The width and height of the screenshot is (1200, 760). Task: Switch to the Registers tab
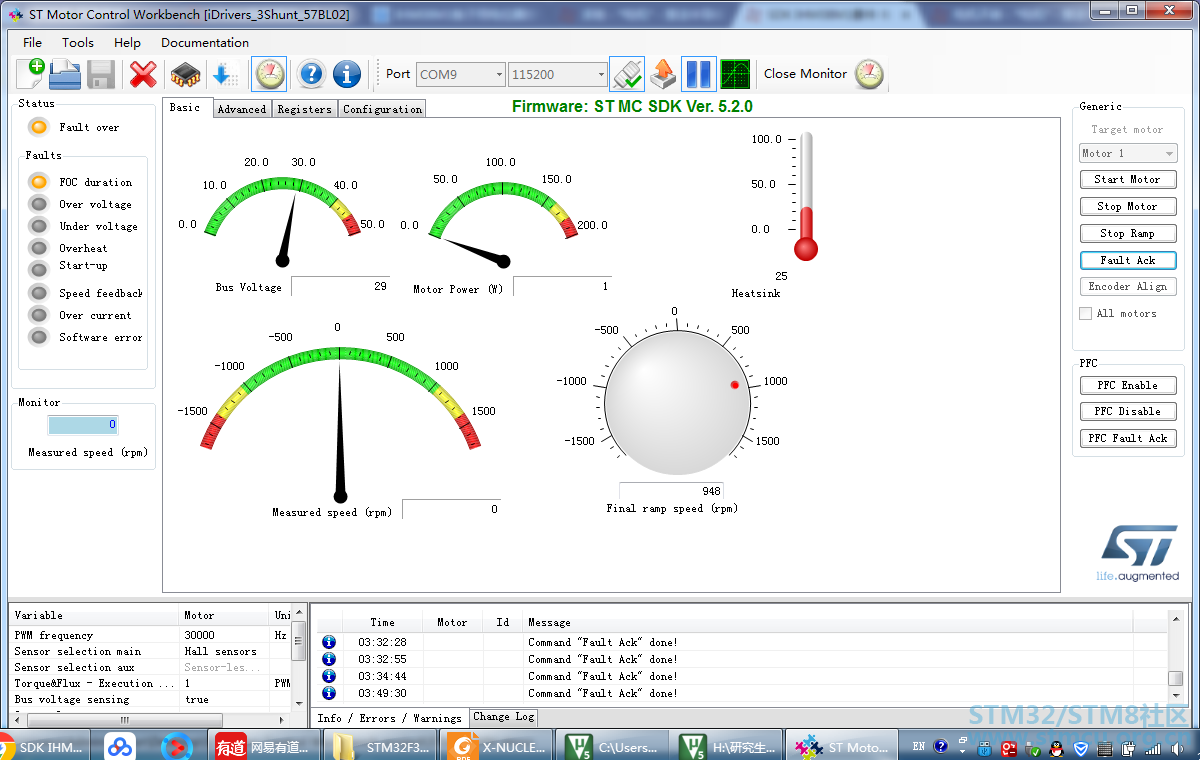click(x=304, y=109)
